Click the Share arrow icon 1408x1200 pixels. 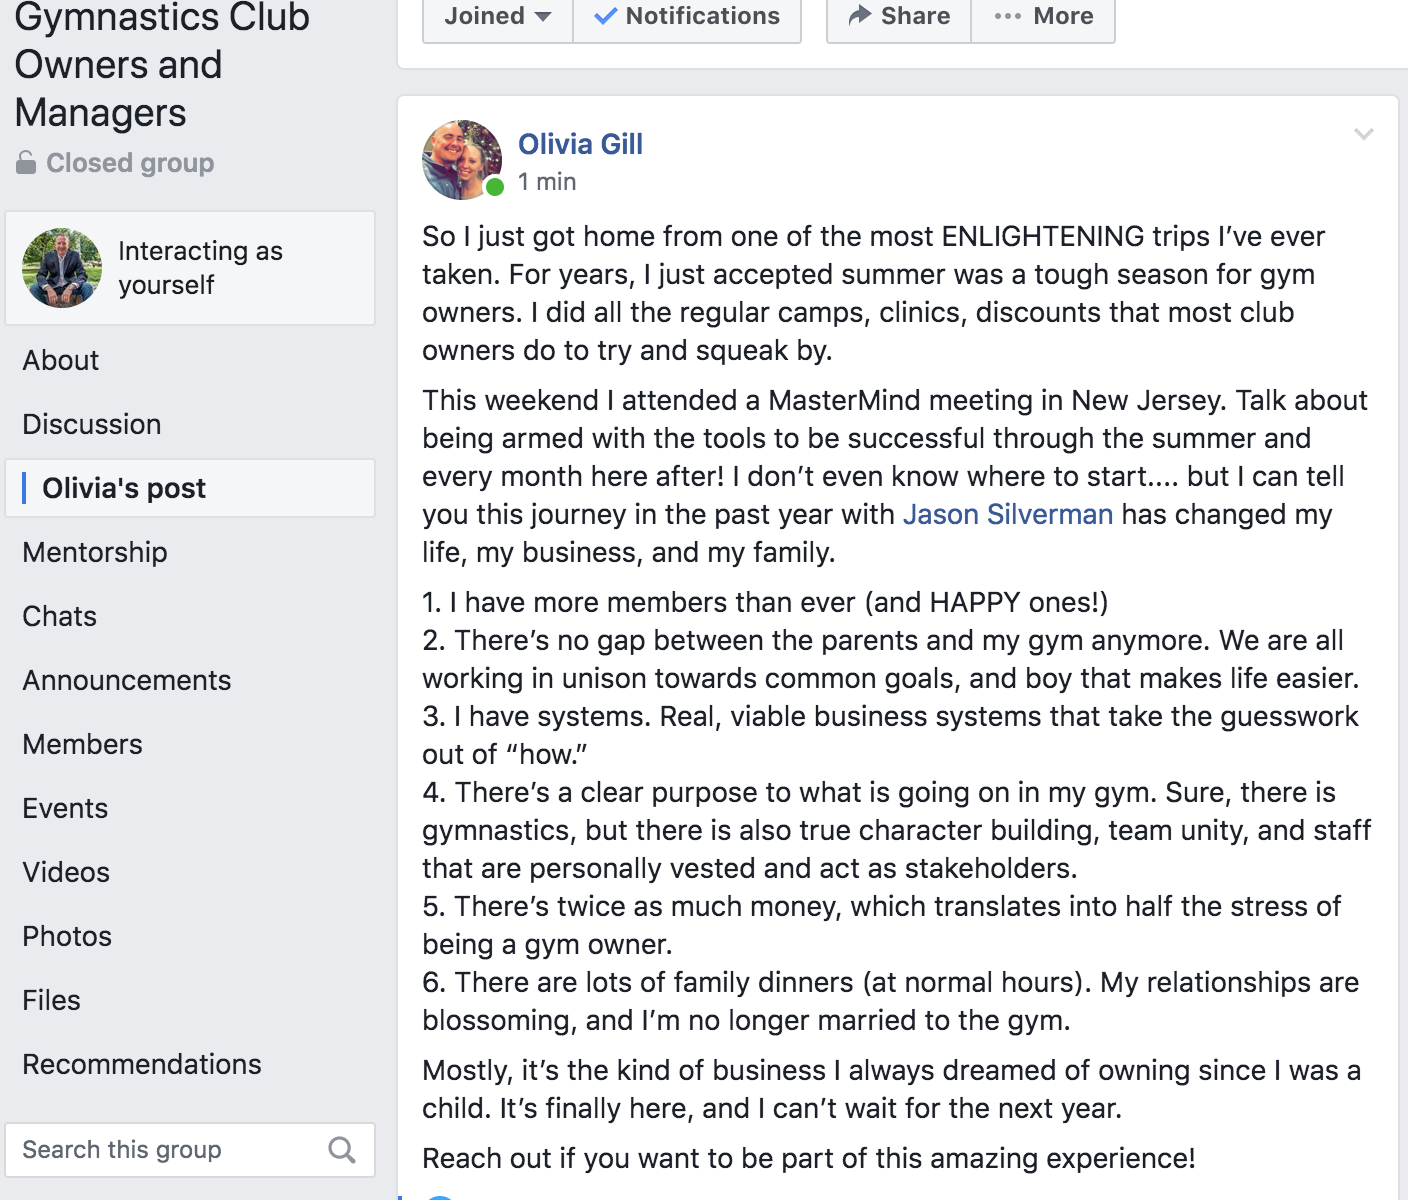[x=860, y=15]
